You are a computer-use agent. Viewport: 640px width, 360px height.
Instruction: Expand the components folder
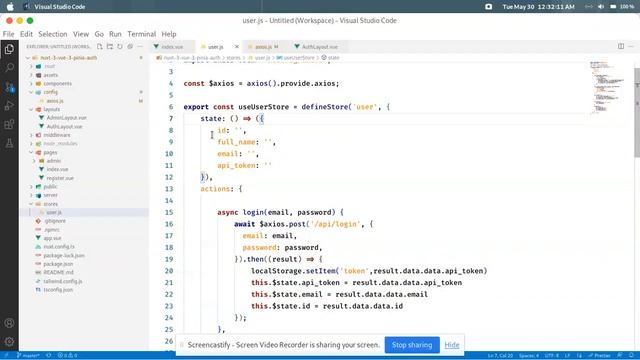[x=31, y=84]
